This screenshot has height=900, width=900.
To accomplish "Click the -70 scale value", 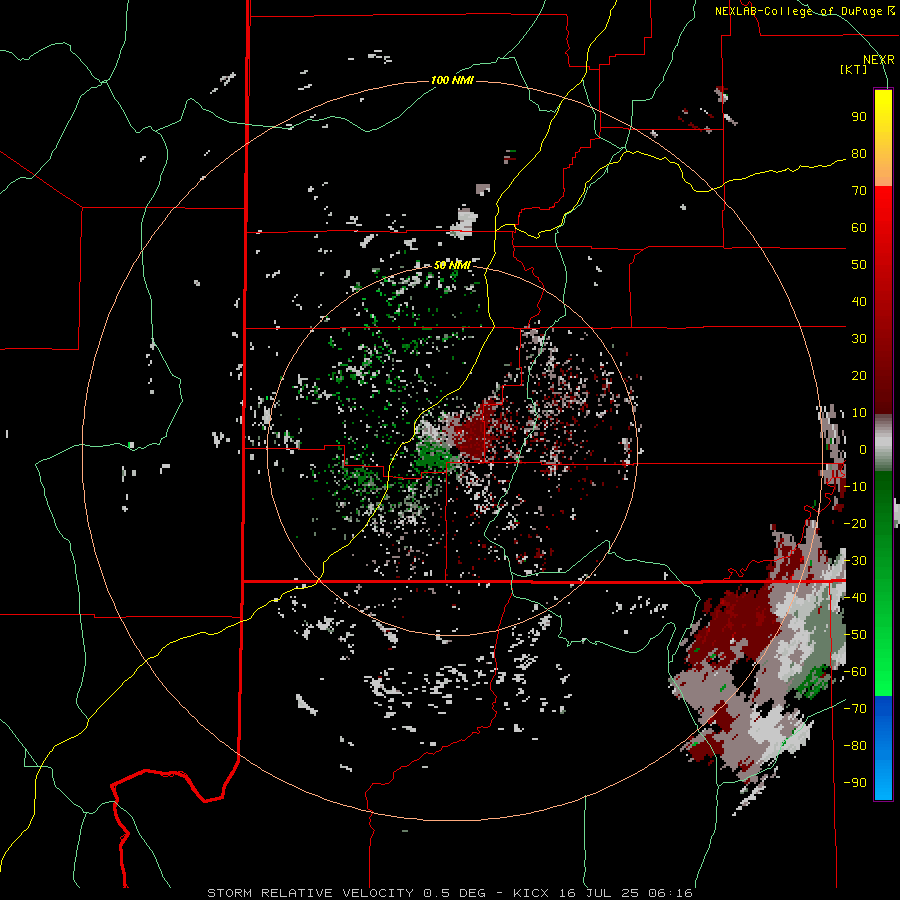I will [x=855, y=709].
